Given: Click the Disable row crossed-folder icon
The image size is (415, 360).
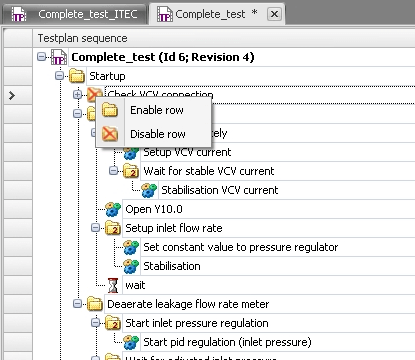Looking at the screenshot, I should coord(110,134).
